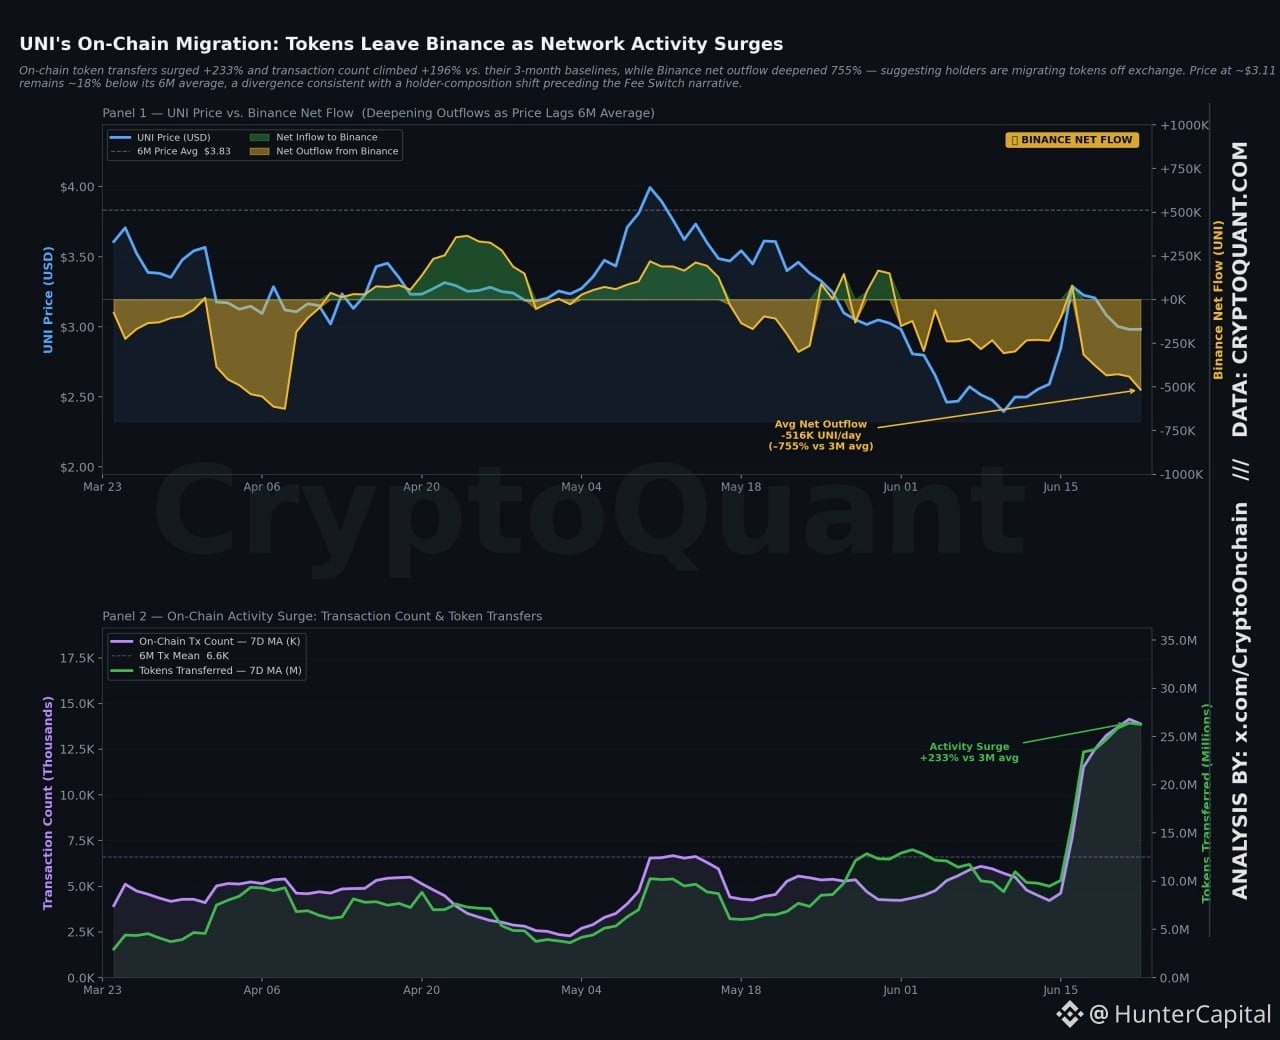This screenshot has width=1280, height=1040.
Task: Click the "12.5K" transaction count axis label
Action: 78,749
